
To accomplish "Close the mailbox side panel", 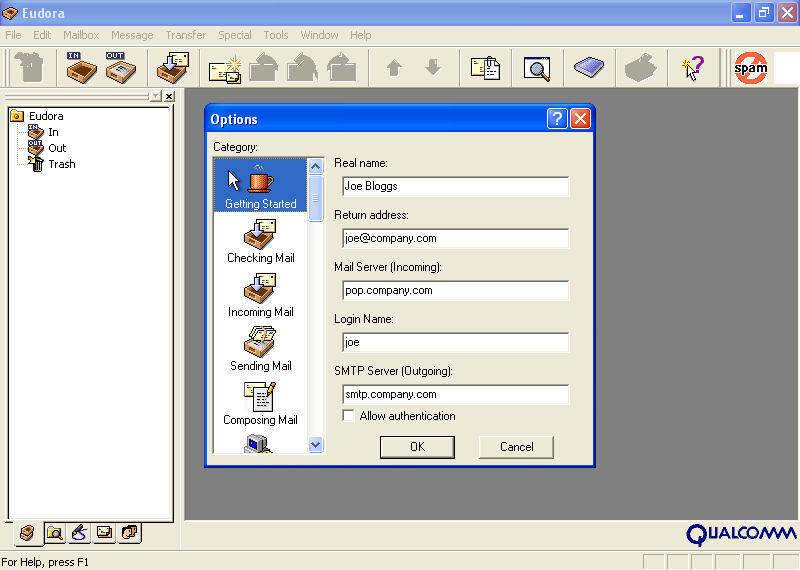I will 169,96.
